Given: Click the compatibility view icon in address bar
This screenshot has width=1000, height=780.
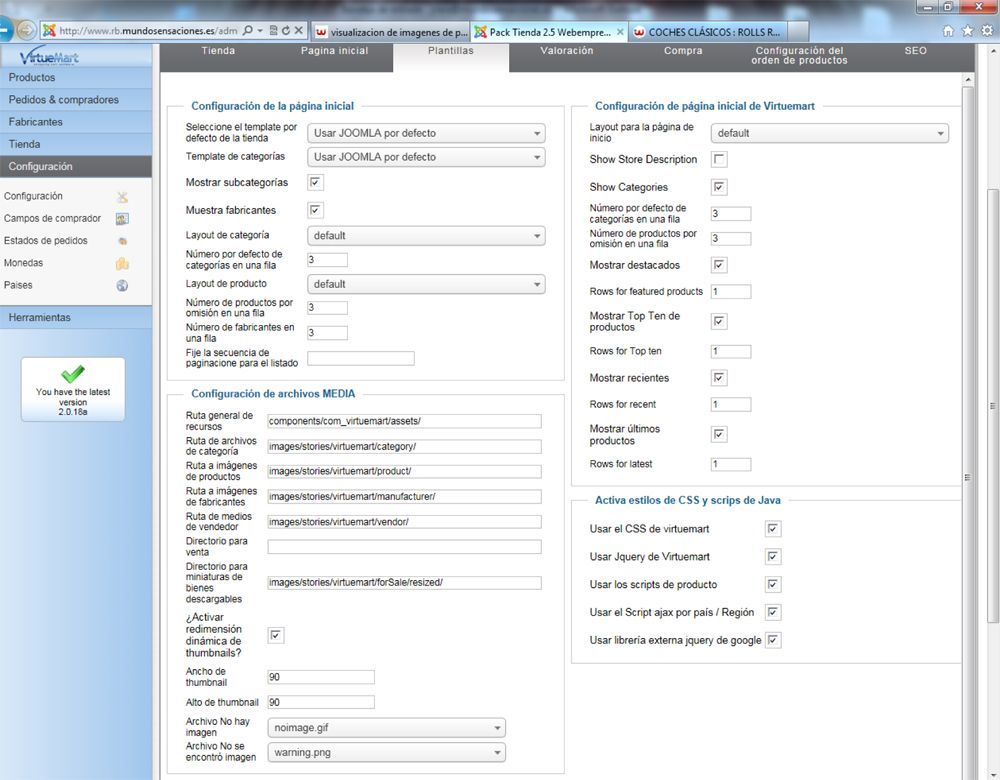Looking at the screenshot, I should point(274,31).
